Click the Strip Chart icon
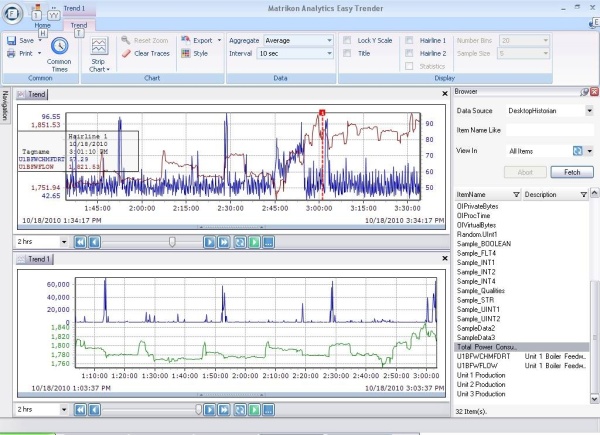This screenshot has width=600, height=435. click(99, 46)
